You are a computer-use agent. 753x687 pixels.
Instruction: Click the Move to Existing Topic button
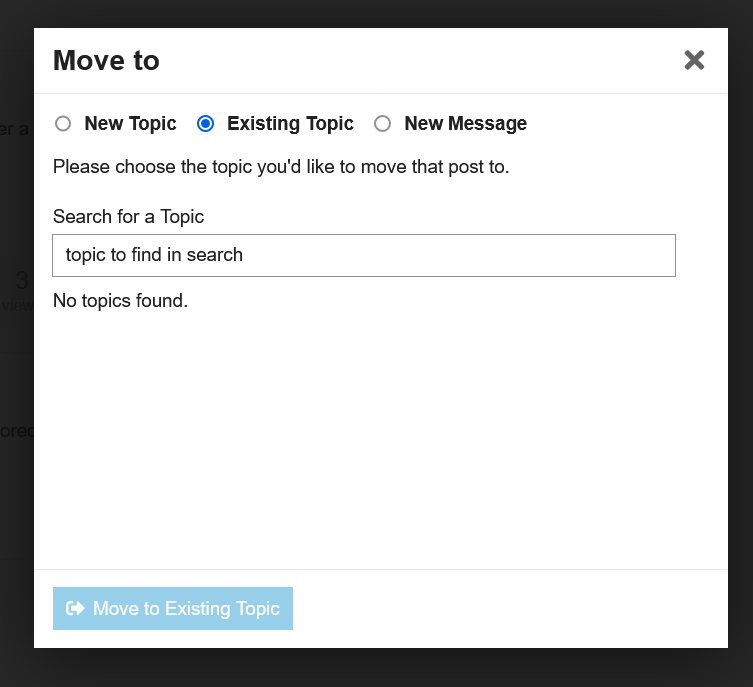click(173, 608)
